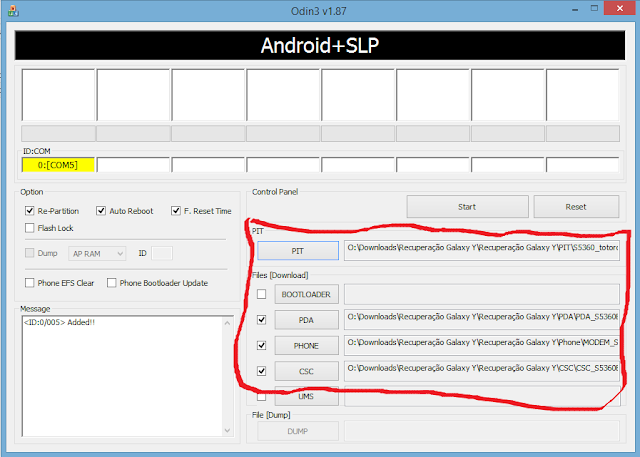Click the Reset button

point(576,207)
